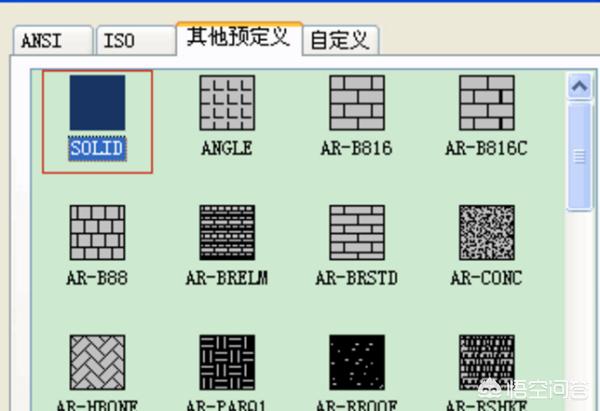
Task: Choose the AR-B88 block pattern swatch
Action: pos(97,232)
